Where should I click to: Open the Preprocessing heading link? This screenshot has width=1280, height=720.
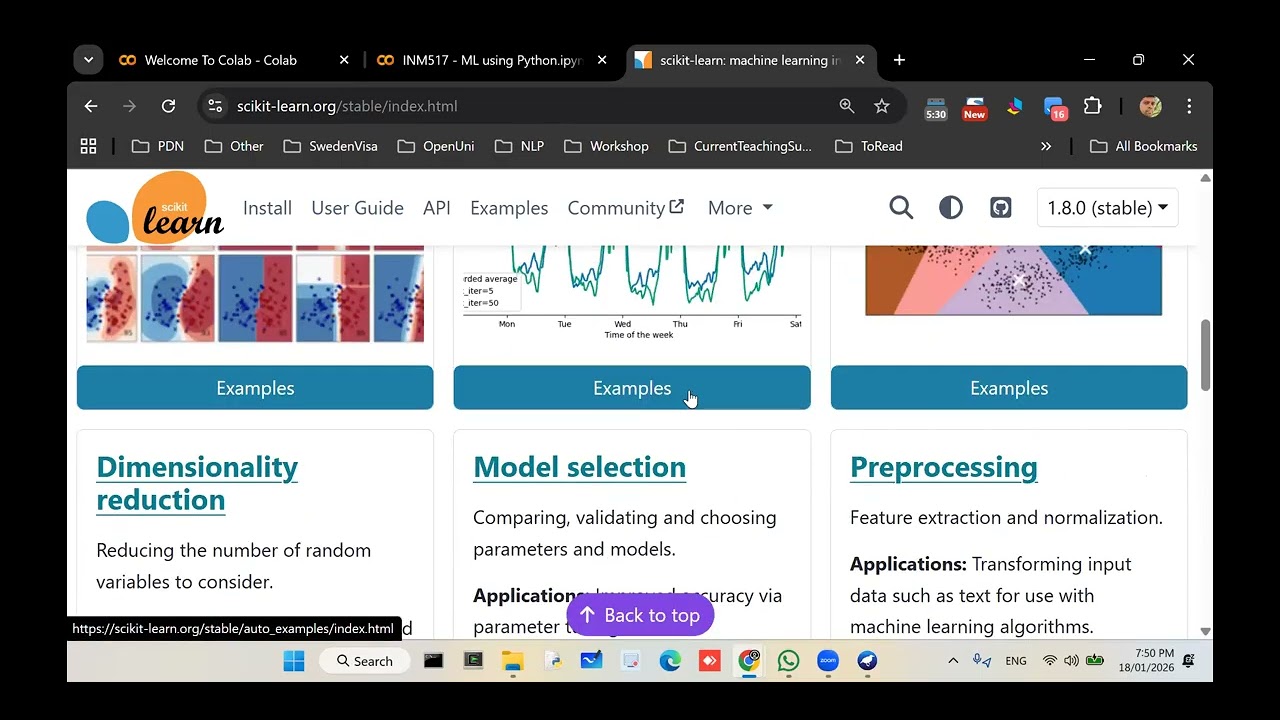[943, 467]
